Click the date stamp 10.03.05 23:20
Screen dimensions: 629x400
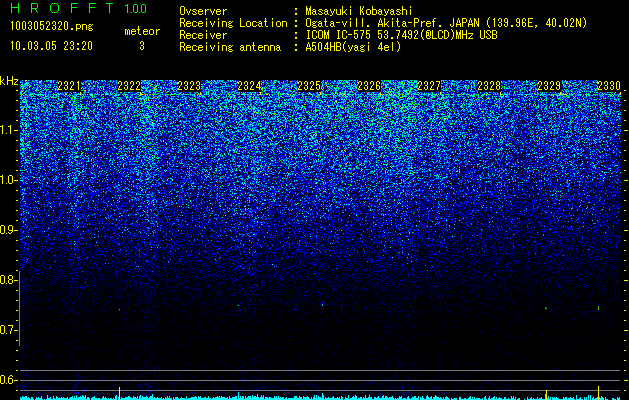coord(51,46)
